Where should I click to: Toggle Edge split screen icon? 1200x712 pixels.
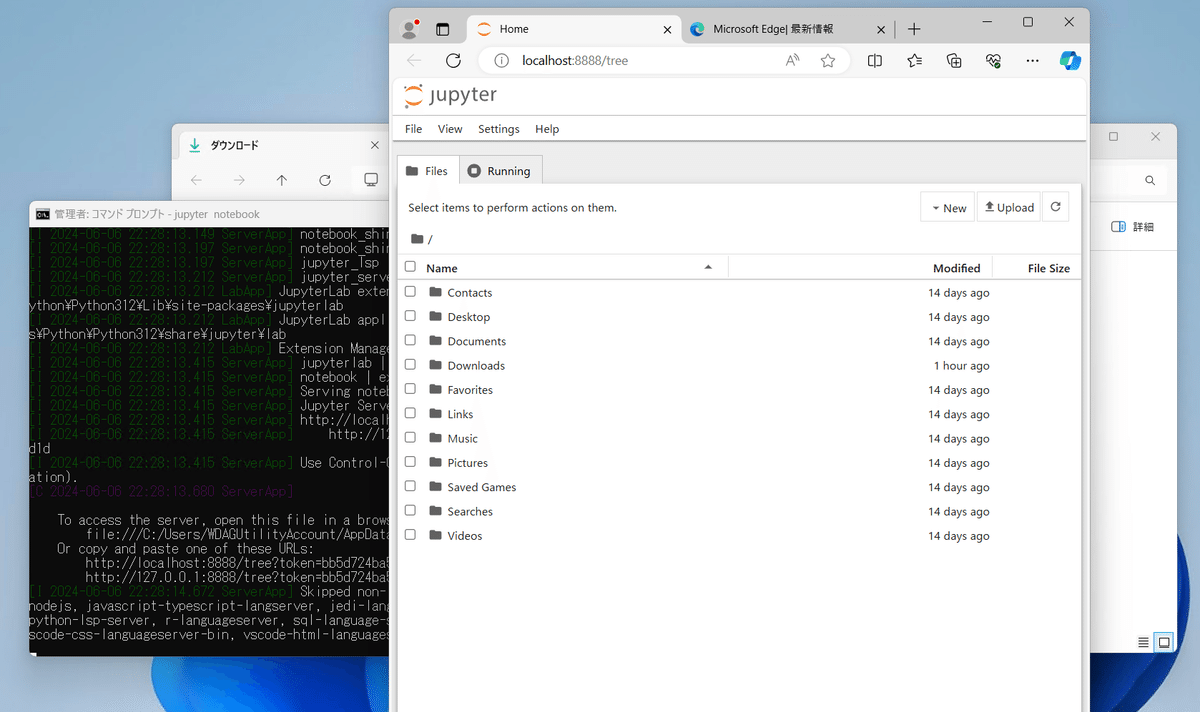[875, 60]
